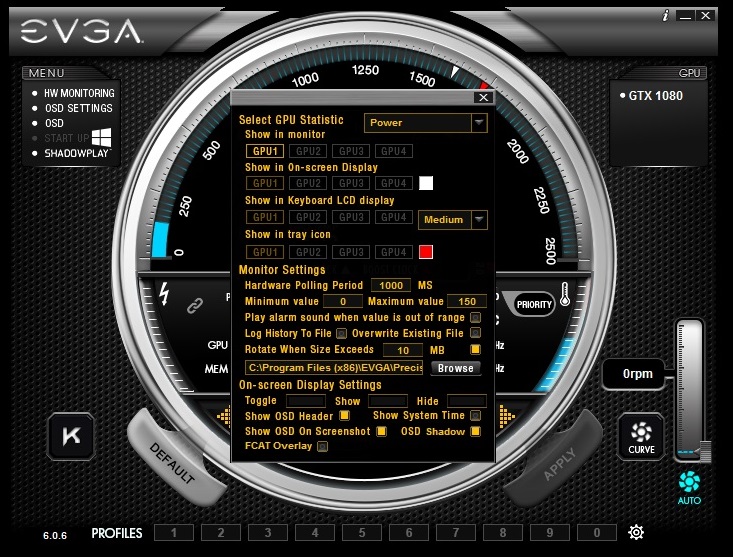Image resolution: width=733 pixels, height=557 pixels.
Task: Click the Rotate size MB field
Action: coord(403,350)
